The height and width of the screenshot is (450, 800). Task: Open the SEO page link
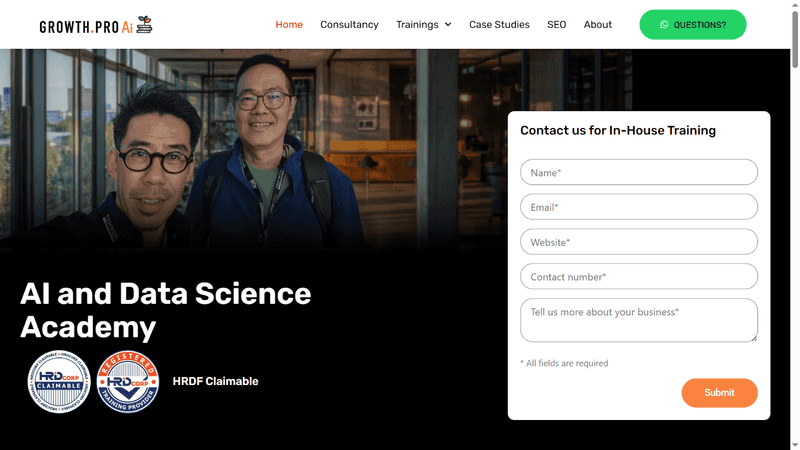pos(556,25)
